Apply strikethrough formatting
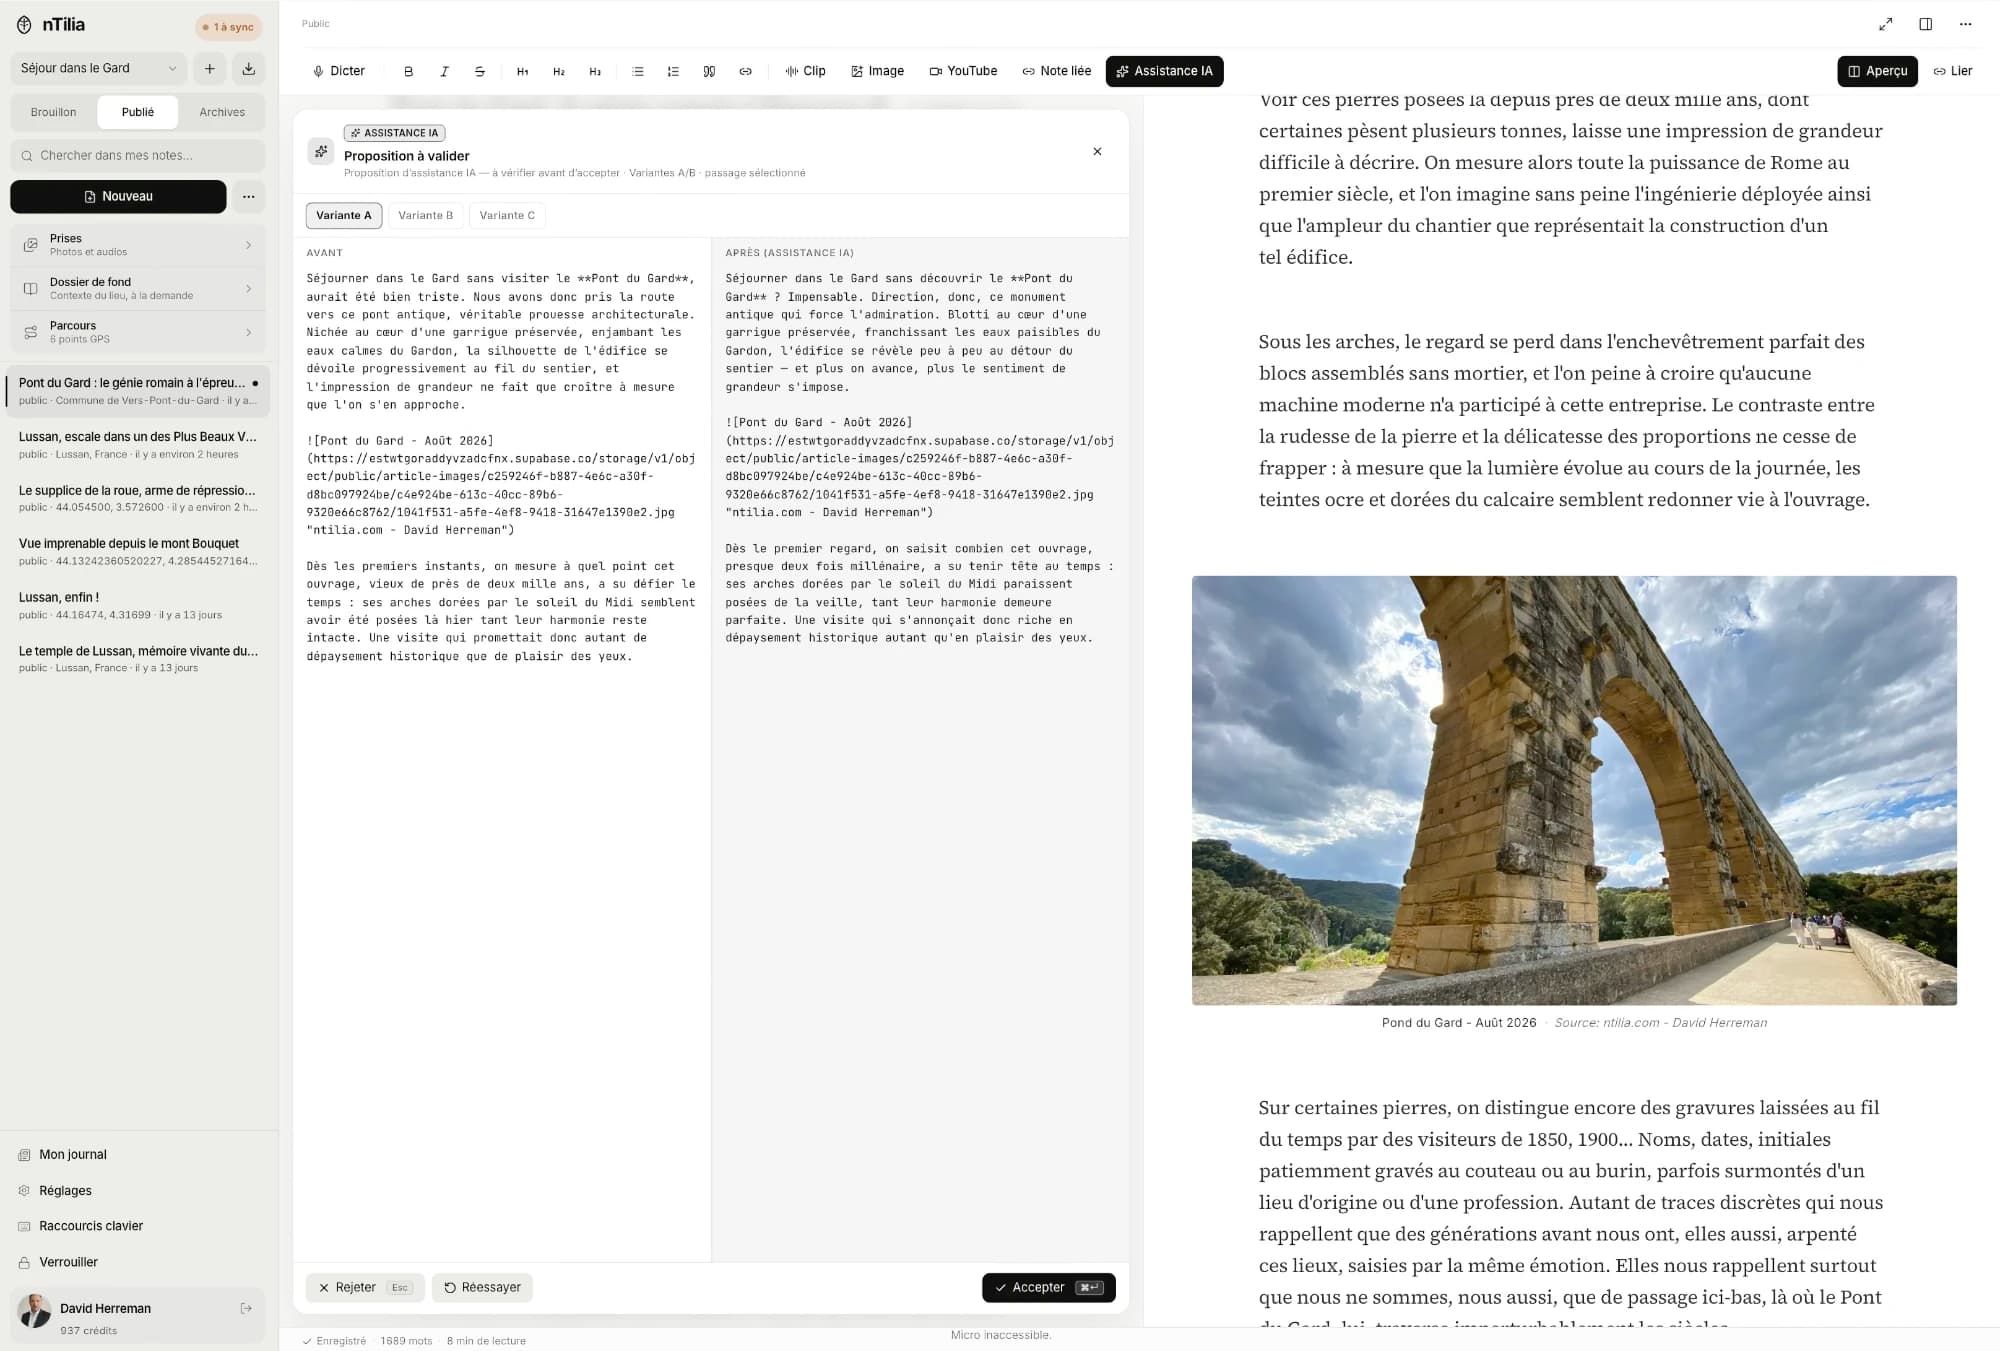The image size is (2000, 1351). [x=480, y=71]
